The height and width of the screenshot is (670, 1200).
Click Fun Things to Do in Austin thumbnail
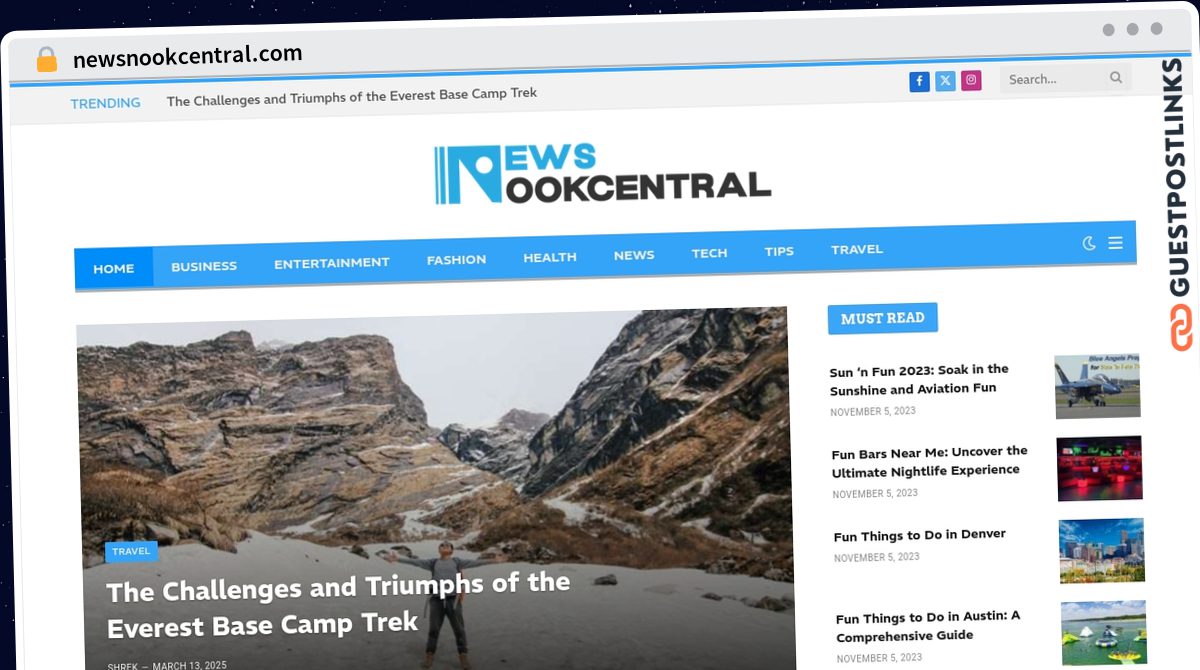click(1103, 632)
